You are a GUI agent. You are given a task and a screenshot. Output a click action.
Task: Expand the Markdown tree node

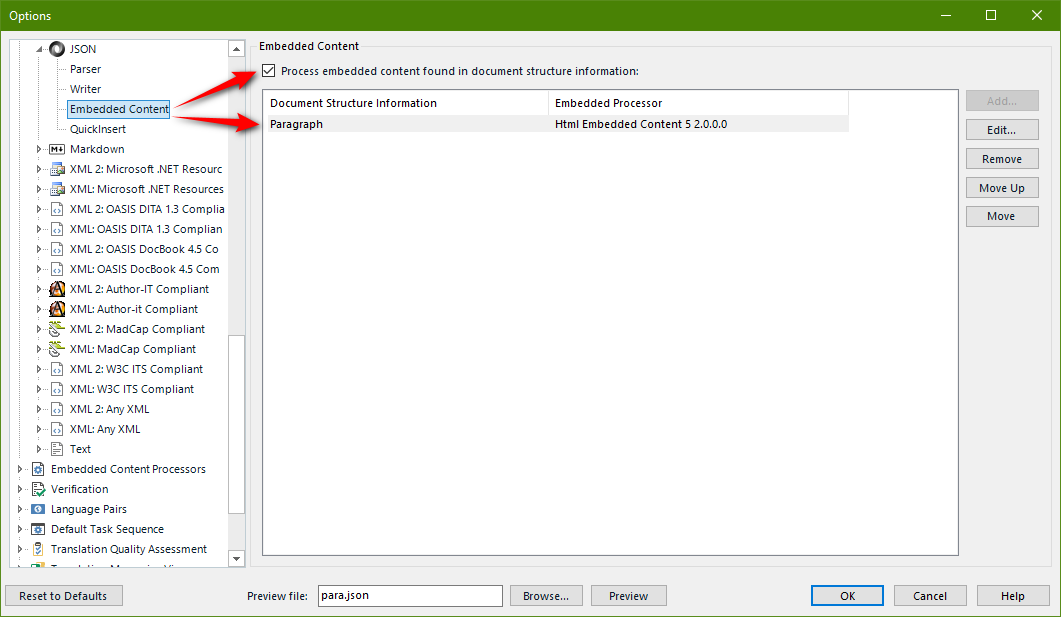pyautogui.click(x=39, y=150)
